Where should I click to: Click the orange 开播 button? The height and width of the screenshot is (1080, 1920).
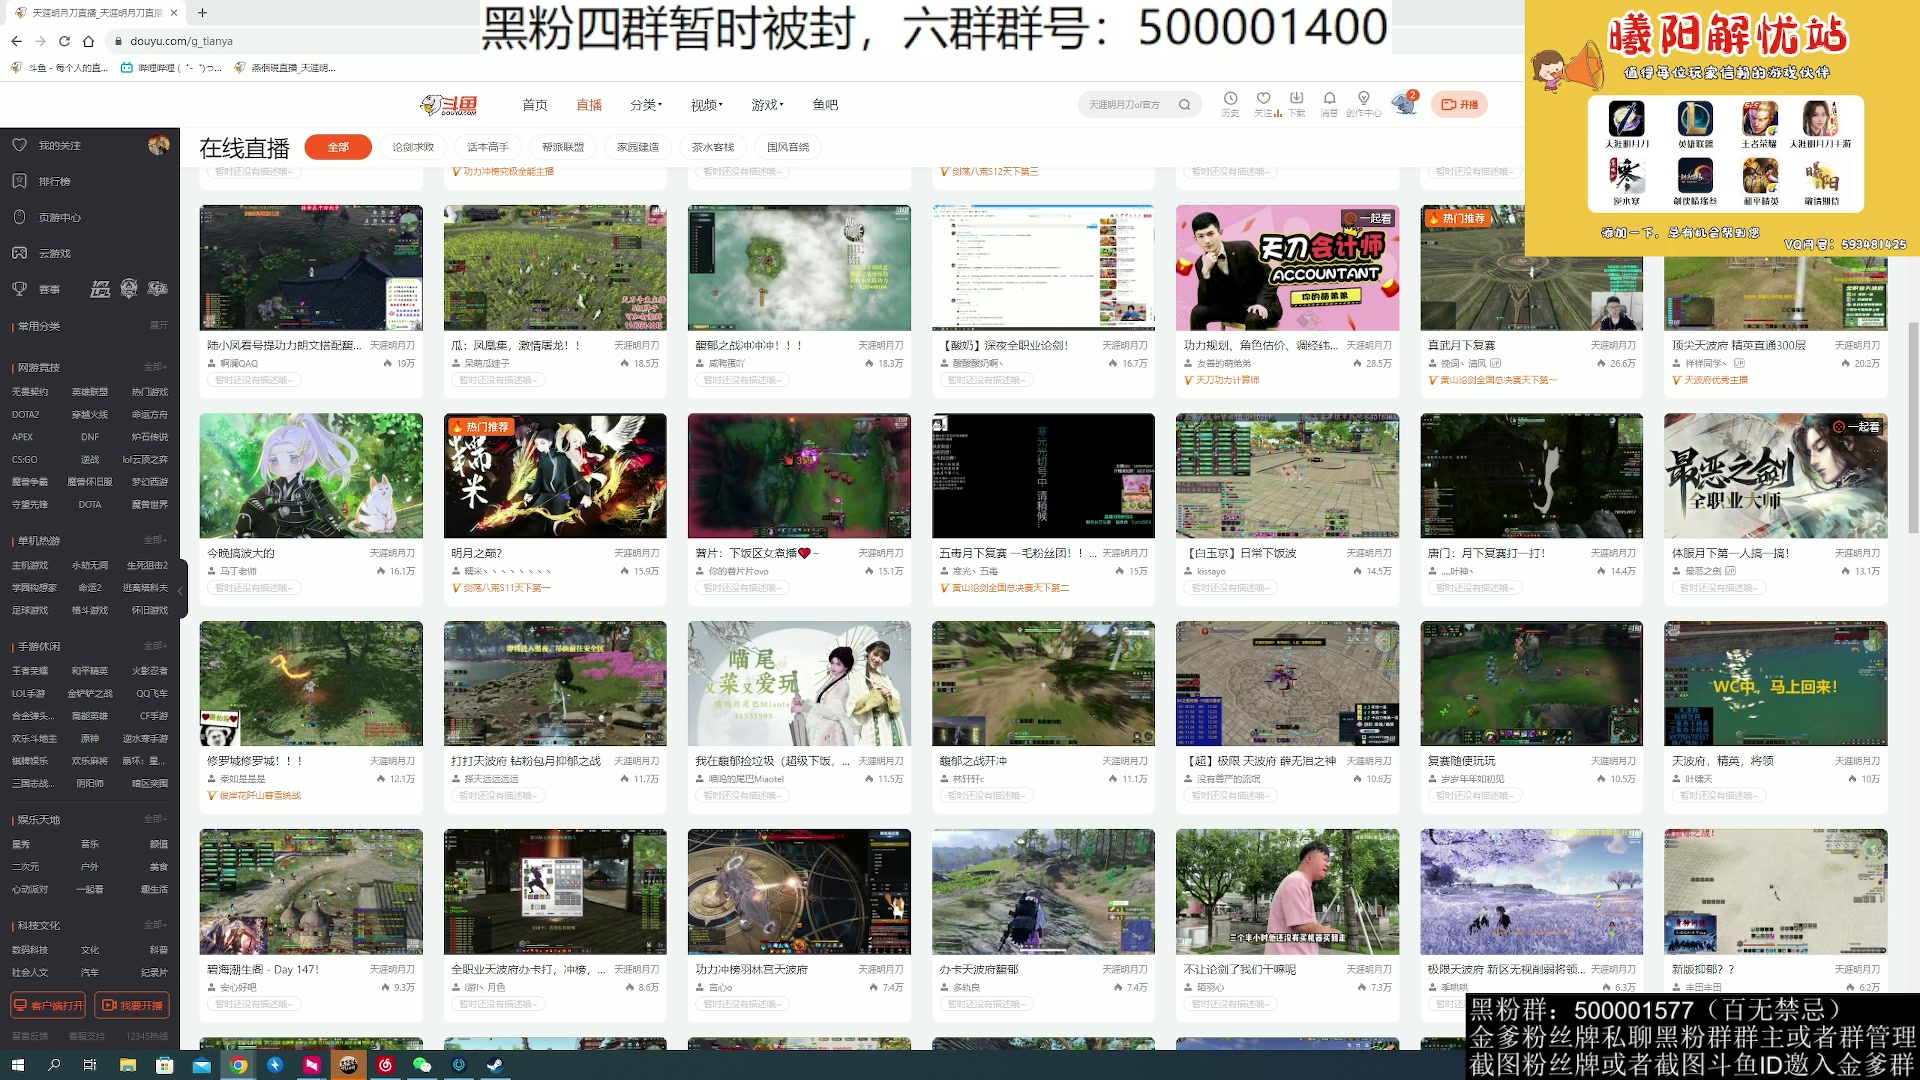1459,104
